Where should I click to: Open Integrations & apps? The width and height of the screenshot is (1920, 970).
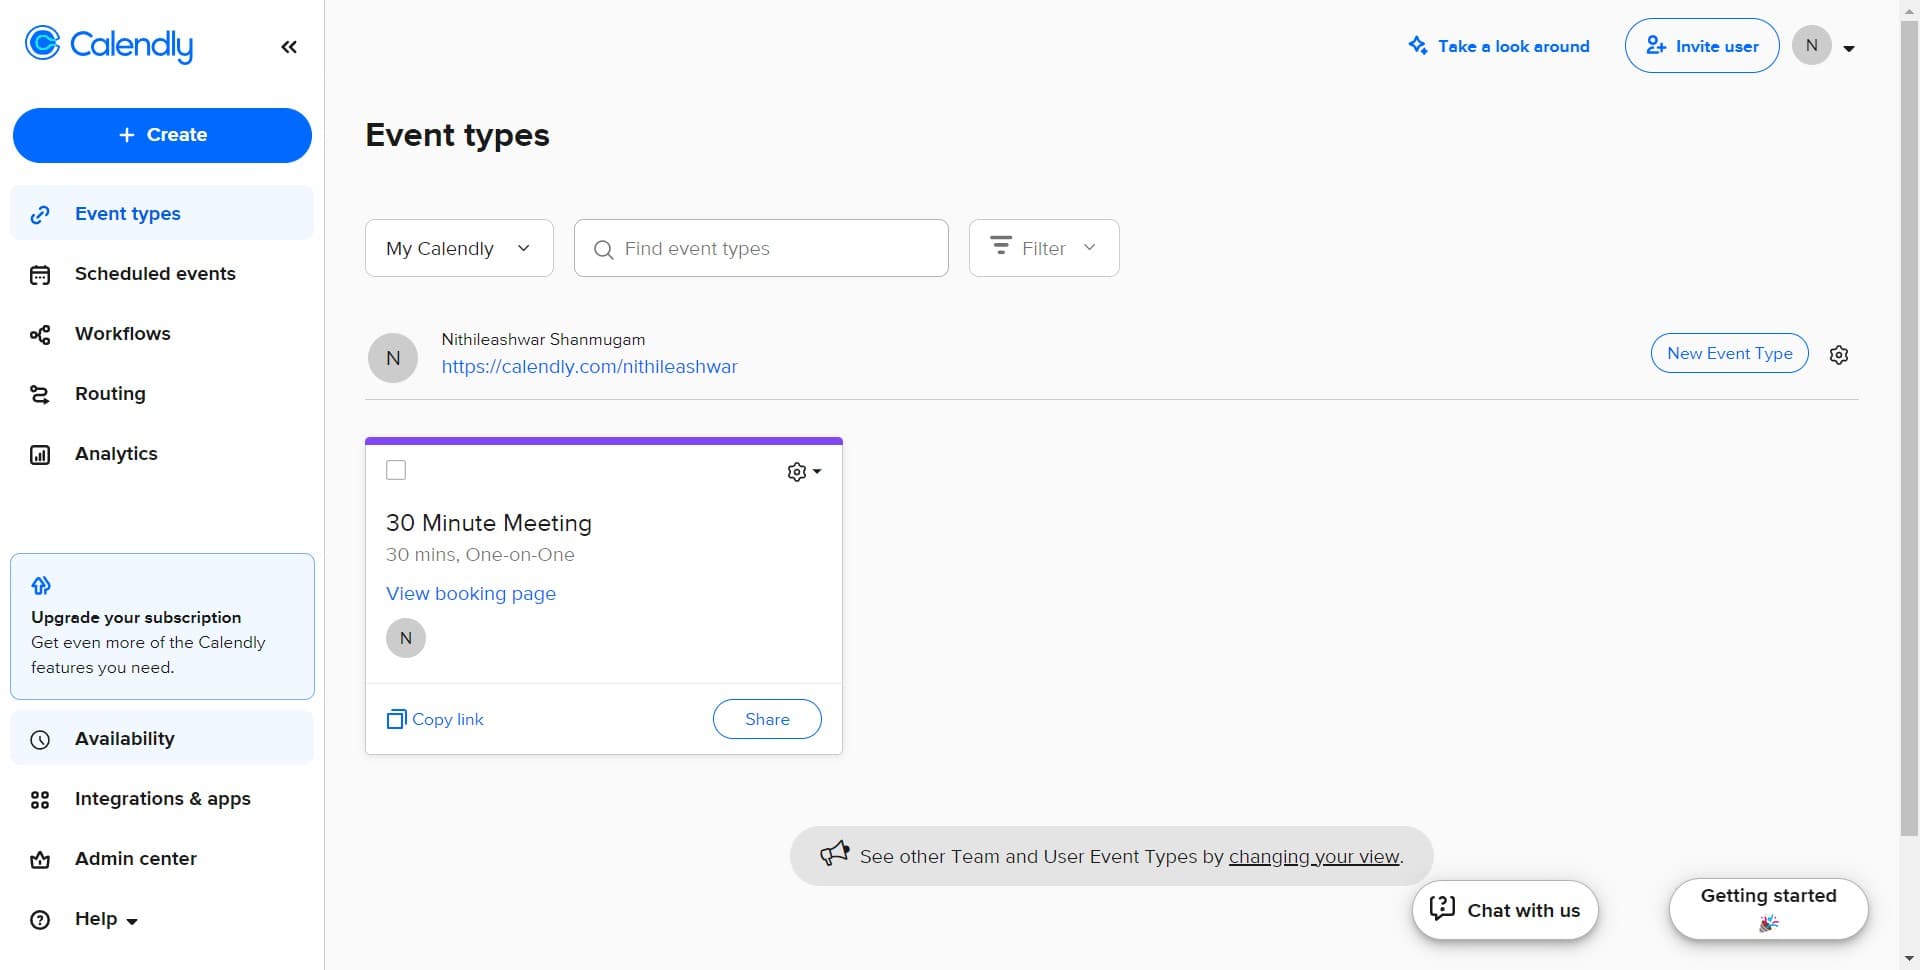click(161, 799)
